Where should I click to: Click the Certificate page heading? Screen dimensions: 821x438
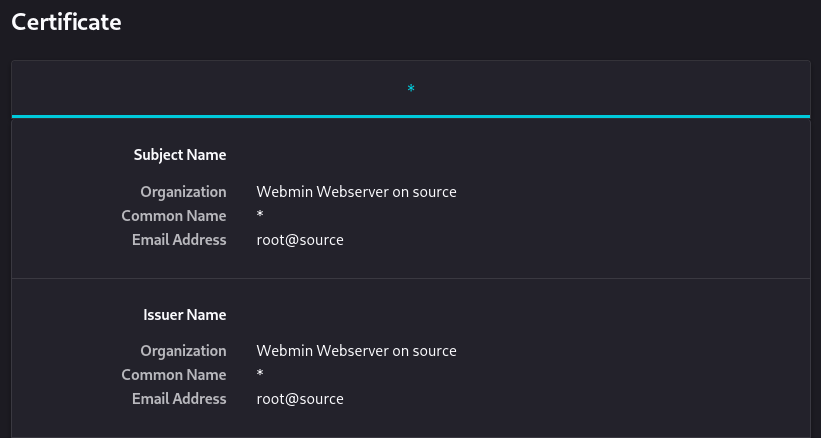(66, 22)
